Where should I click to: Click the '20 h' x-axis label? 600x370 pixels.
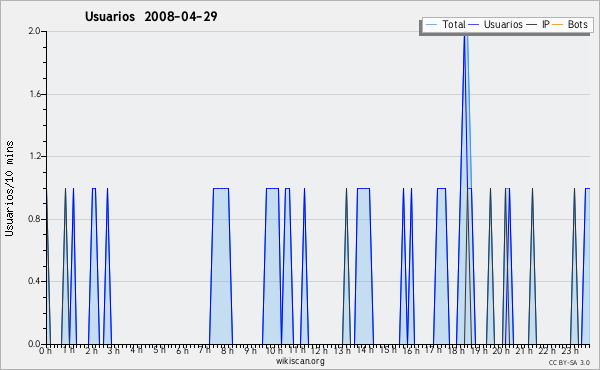[501, 350]
